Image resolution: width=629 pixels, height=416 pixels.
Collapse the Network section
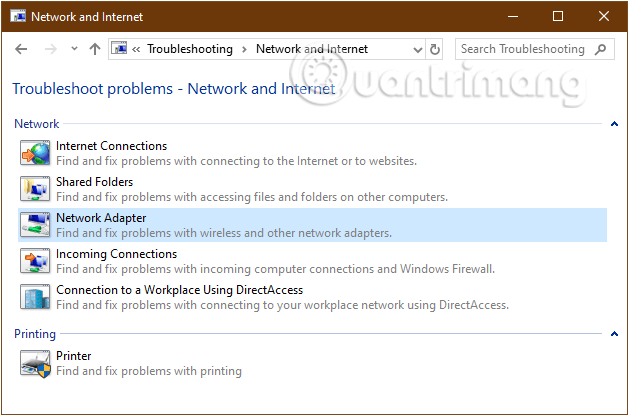[x=614, y=124]
